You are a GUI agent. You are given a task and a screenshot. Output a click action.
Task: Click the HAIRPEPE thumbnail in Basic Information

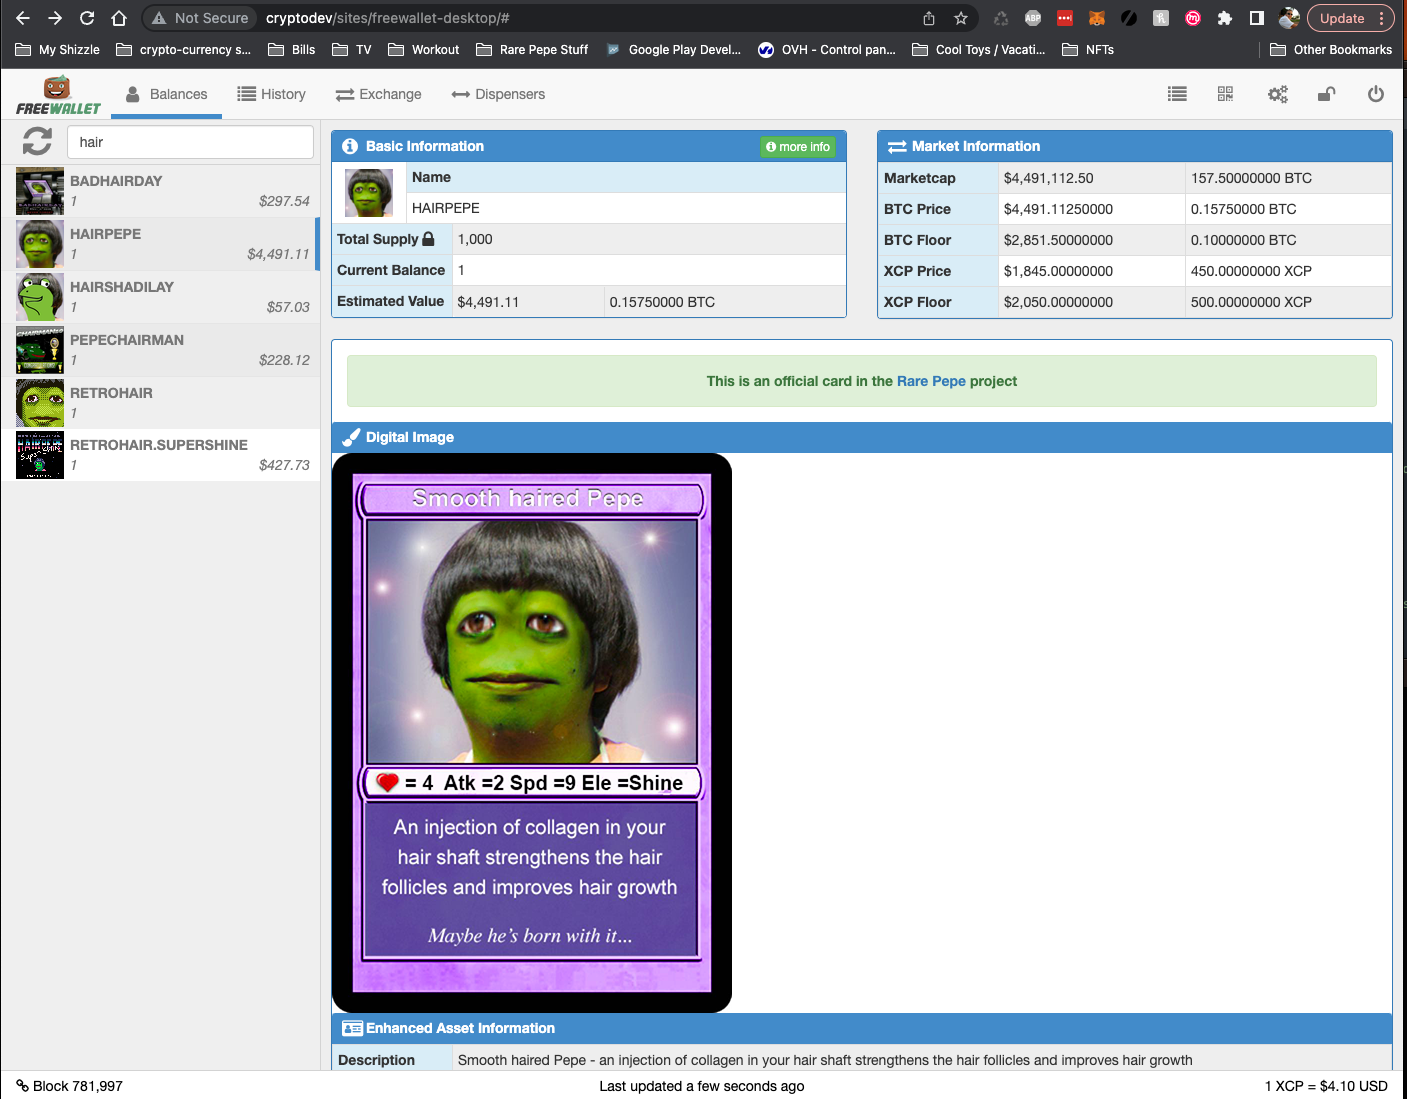[x=369, y=193]
